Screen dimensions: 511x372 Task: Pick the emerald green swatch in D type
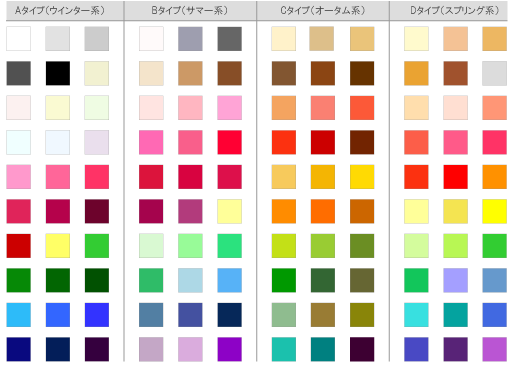coord(416,280)
